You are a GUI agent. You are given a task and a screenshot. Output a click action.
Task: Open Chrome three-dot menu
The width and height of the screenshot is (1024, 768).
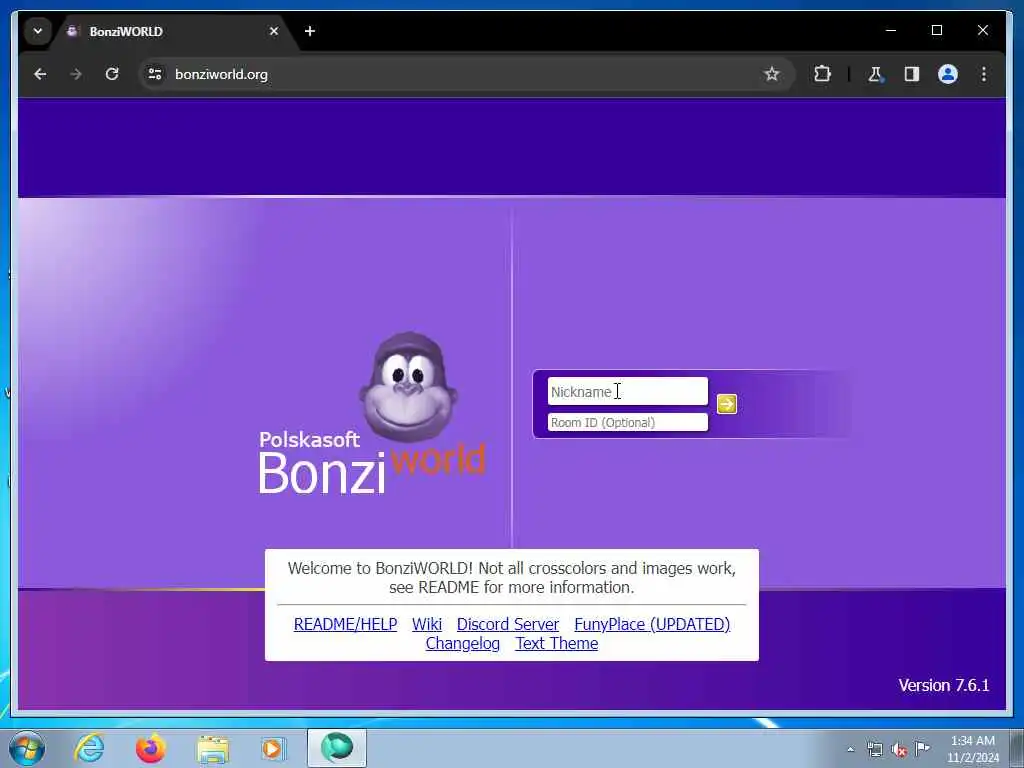pos(984,74)
